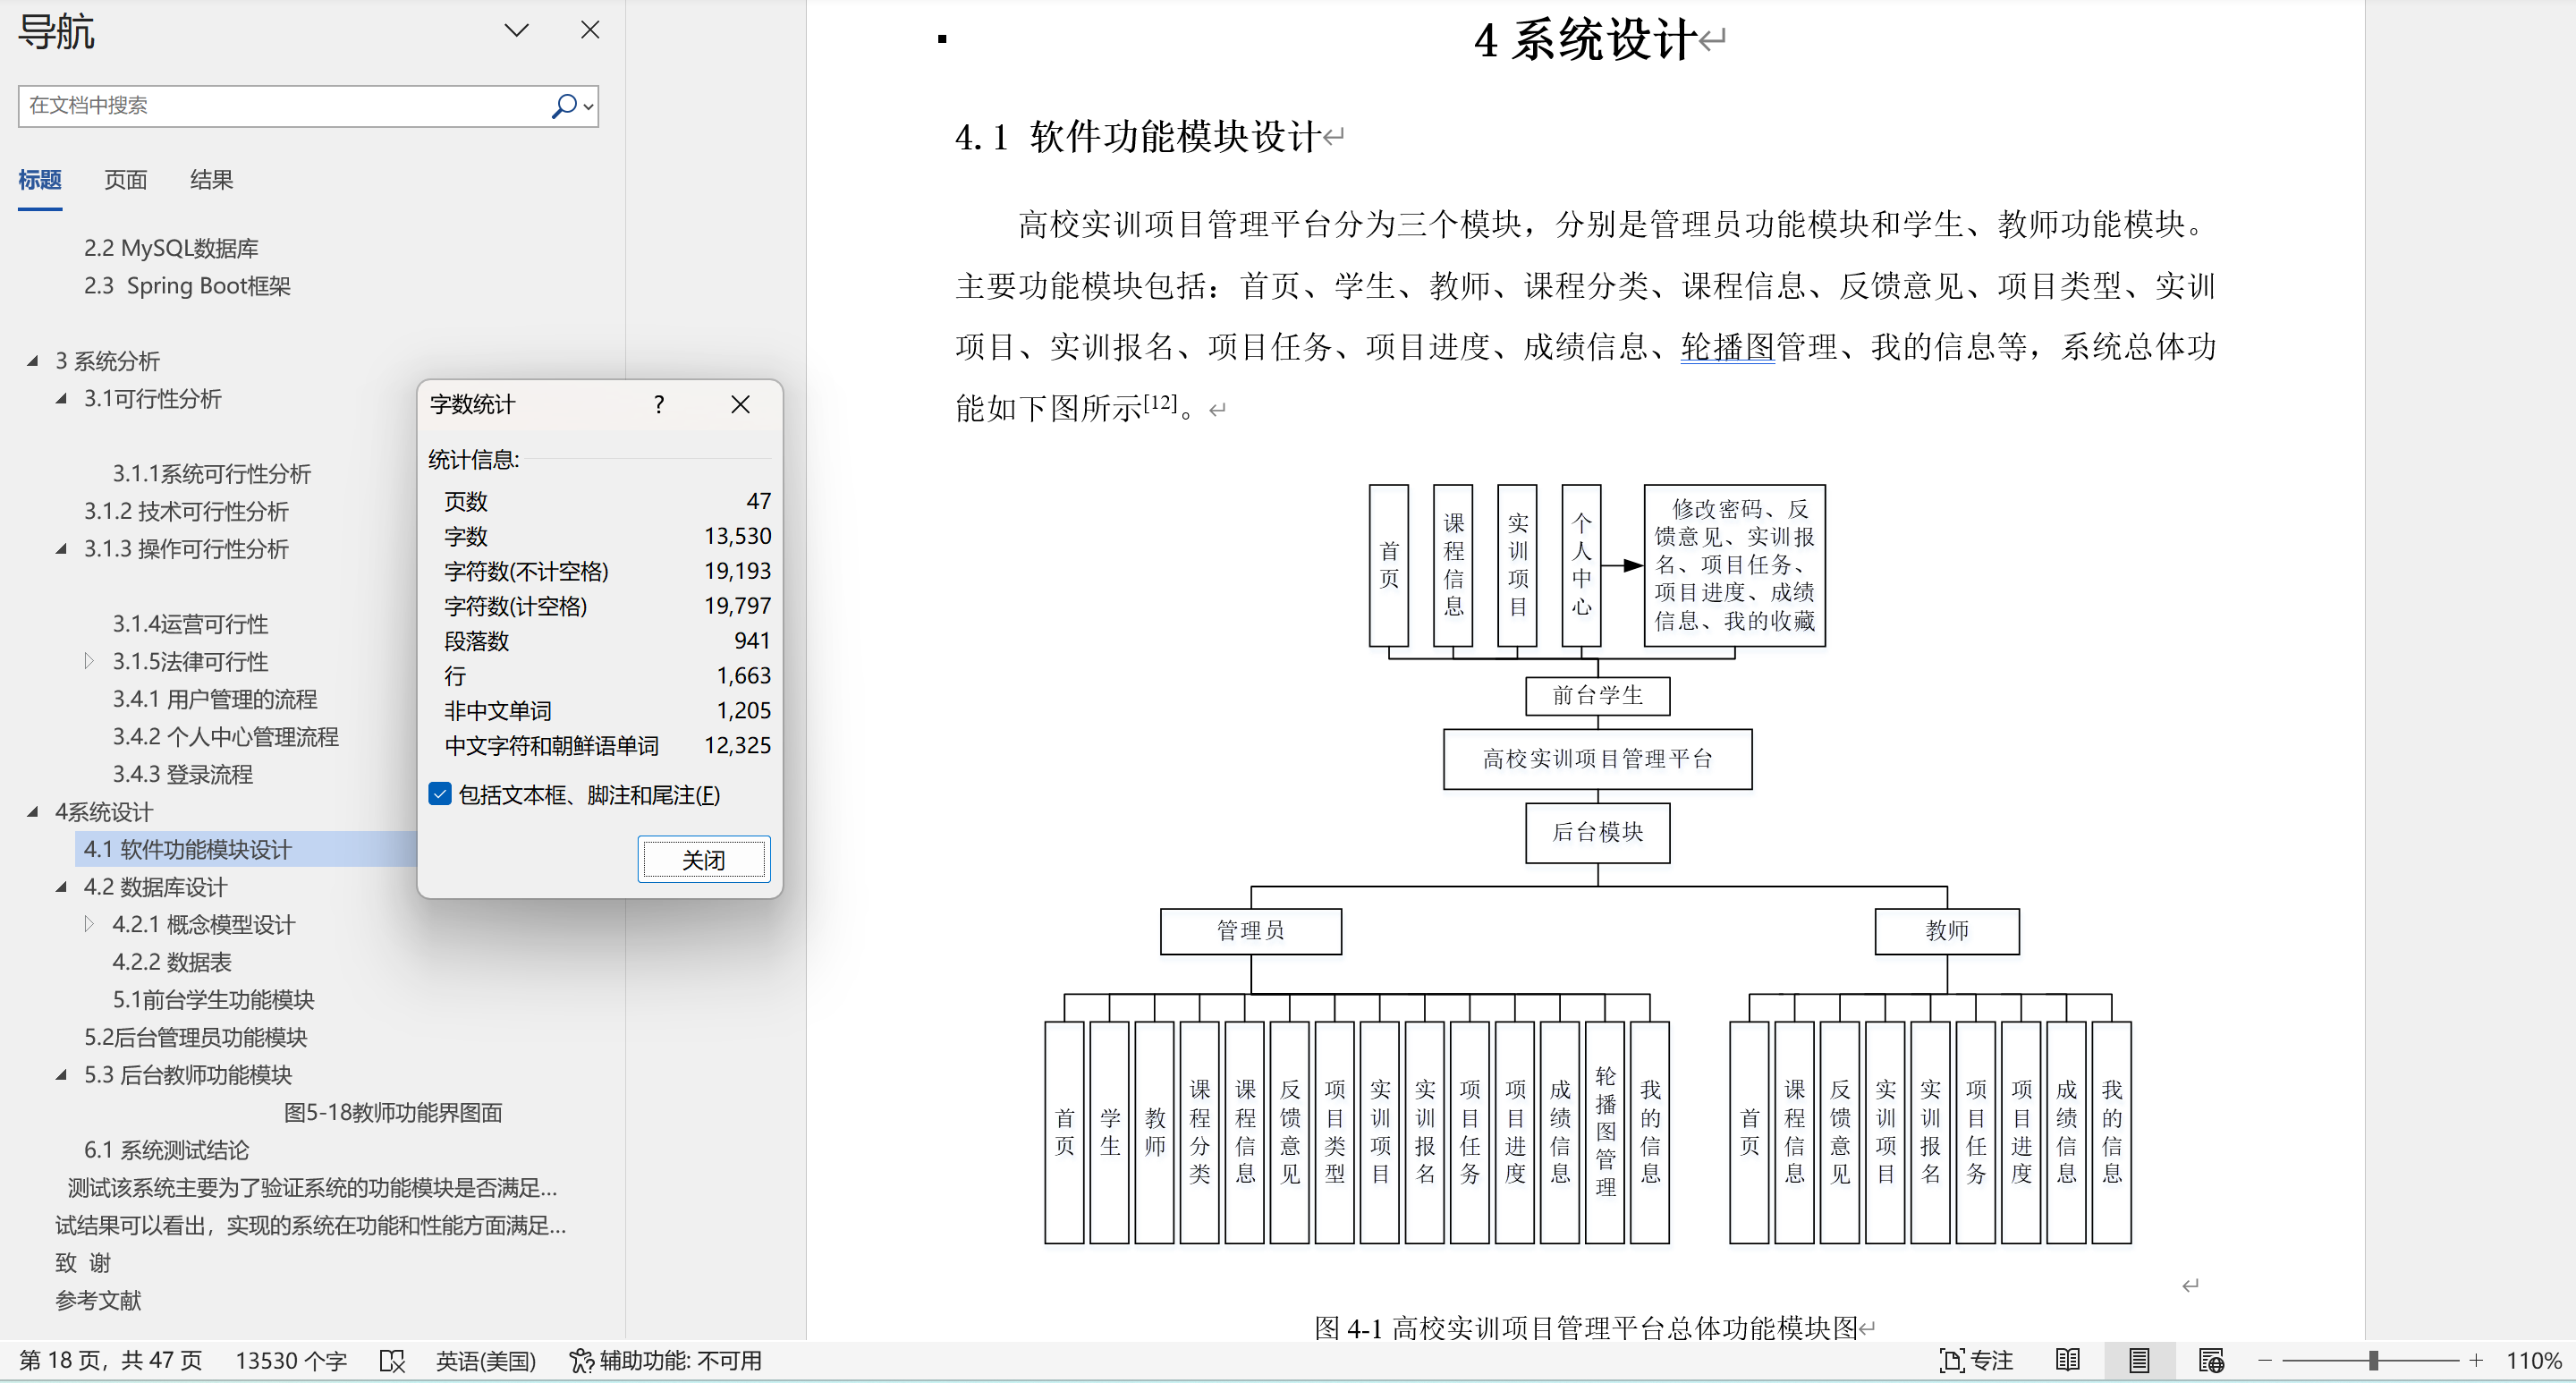Image resolution: width=2576 pixels, height=1383 pixels.
Task: Go to heading 5.1前台学生功能模块
Action: pos(213,1000)
